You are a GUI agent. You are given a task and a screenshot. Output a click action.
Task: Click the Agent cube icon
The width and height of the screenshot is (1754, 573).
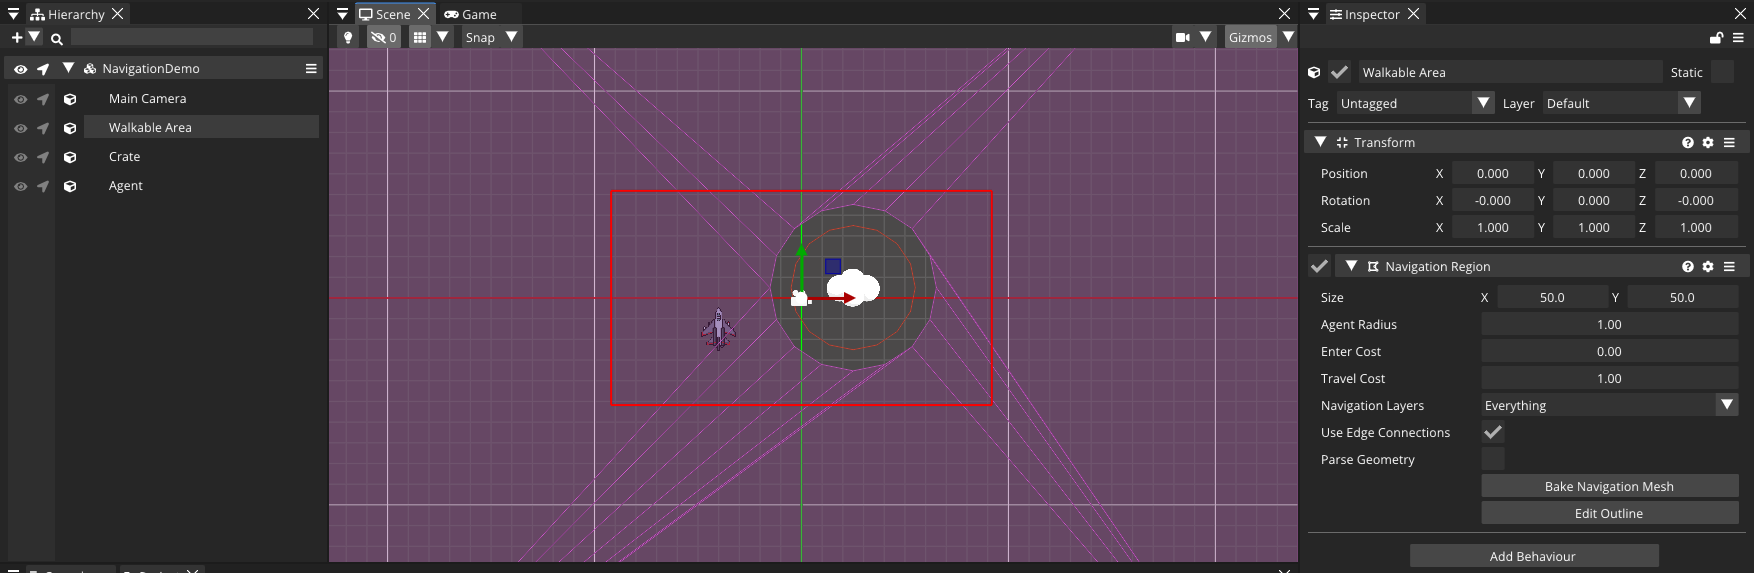pyautogui.click(x=70, y=186)
